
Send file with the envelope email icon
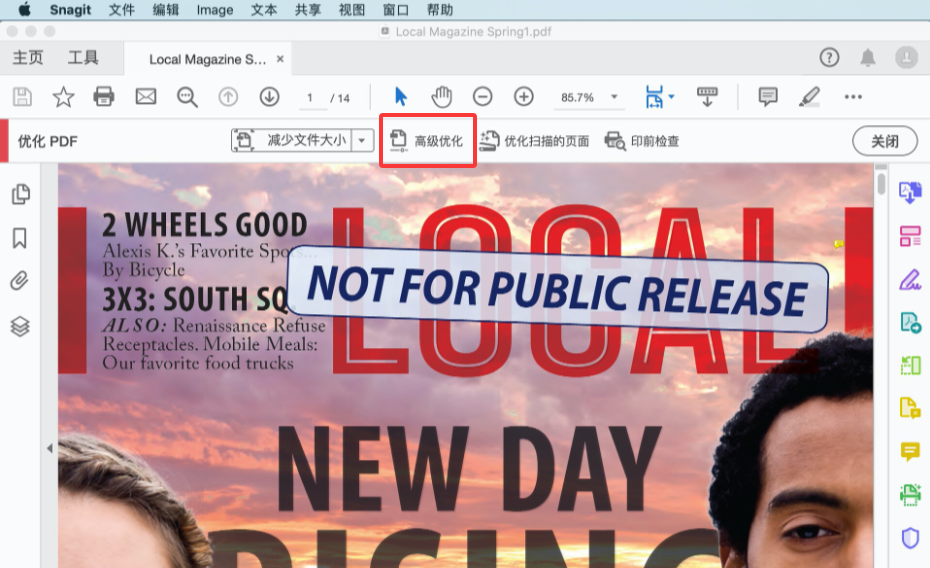click(x=146, y=97)
